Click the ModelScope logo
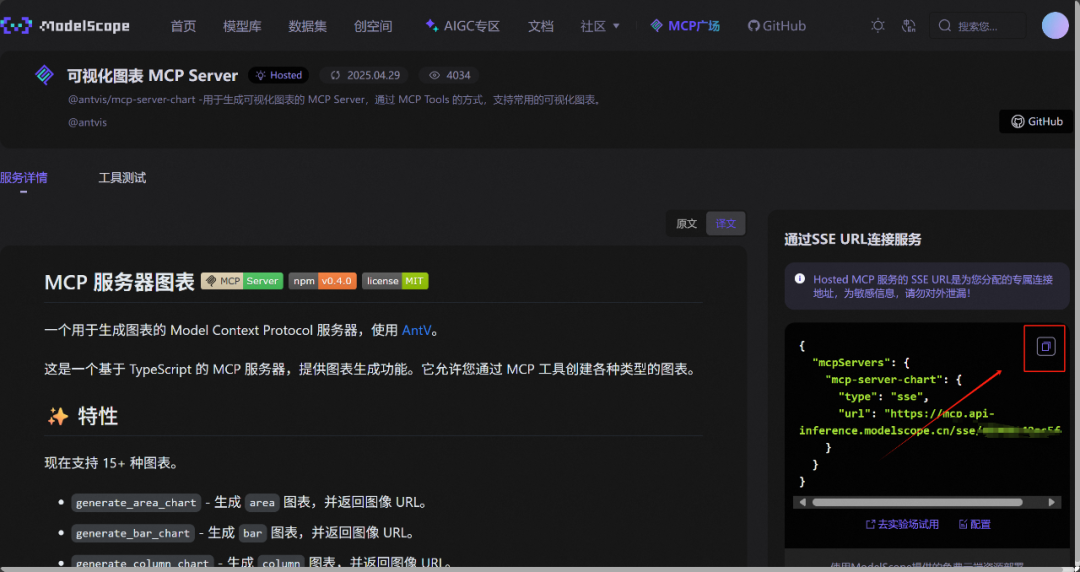 (65, 26)
